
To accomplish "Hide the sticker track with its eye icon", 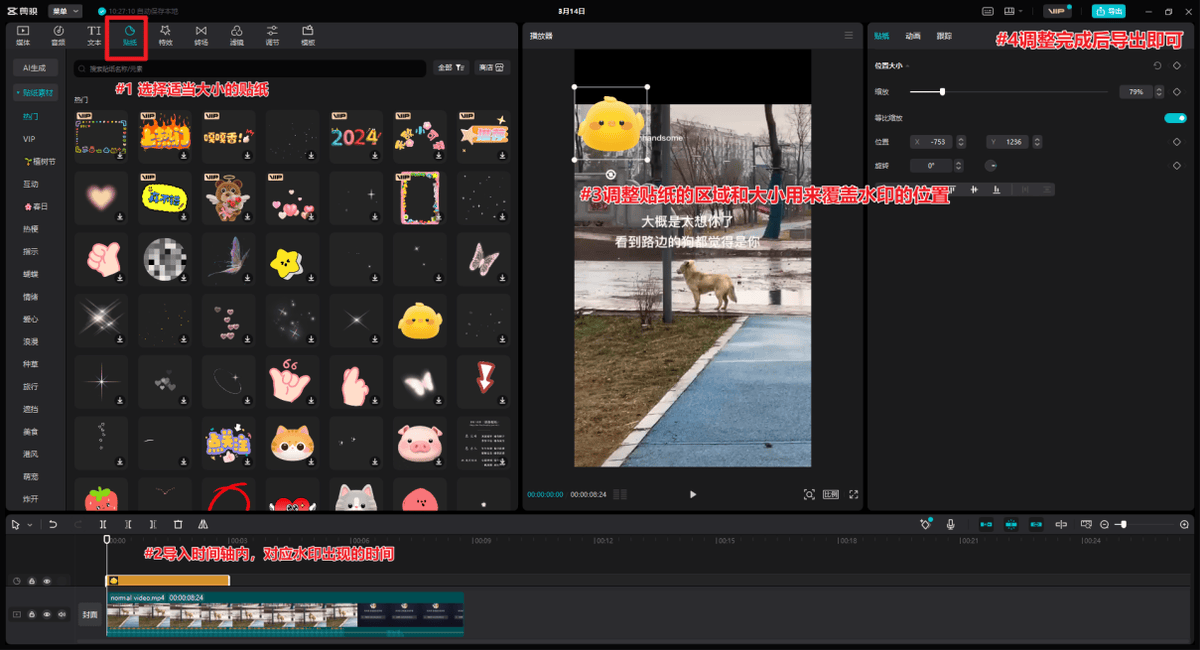I will (x=46, y=581).
